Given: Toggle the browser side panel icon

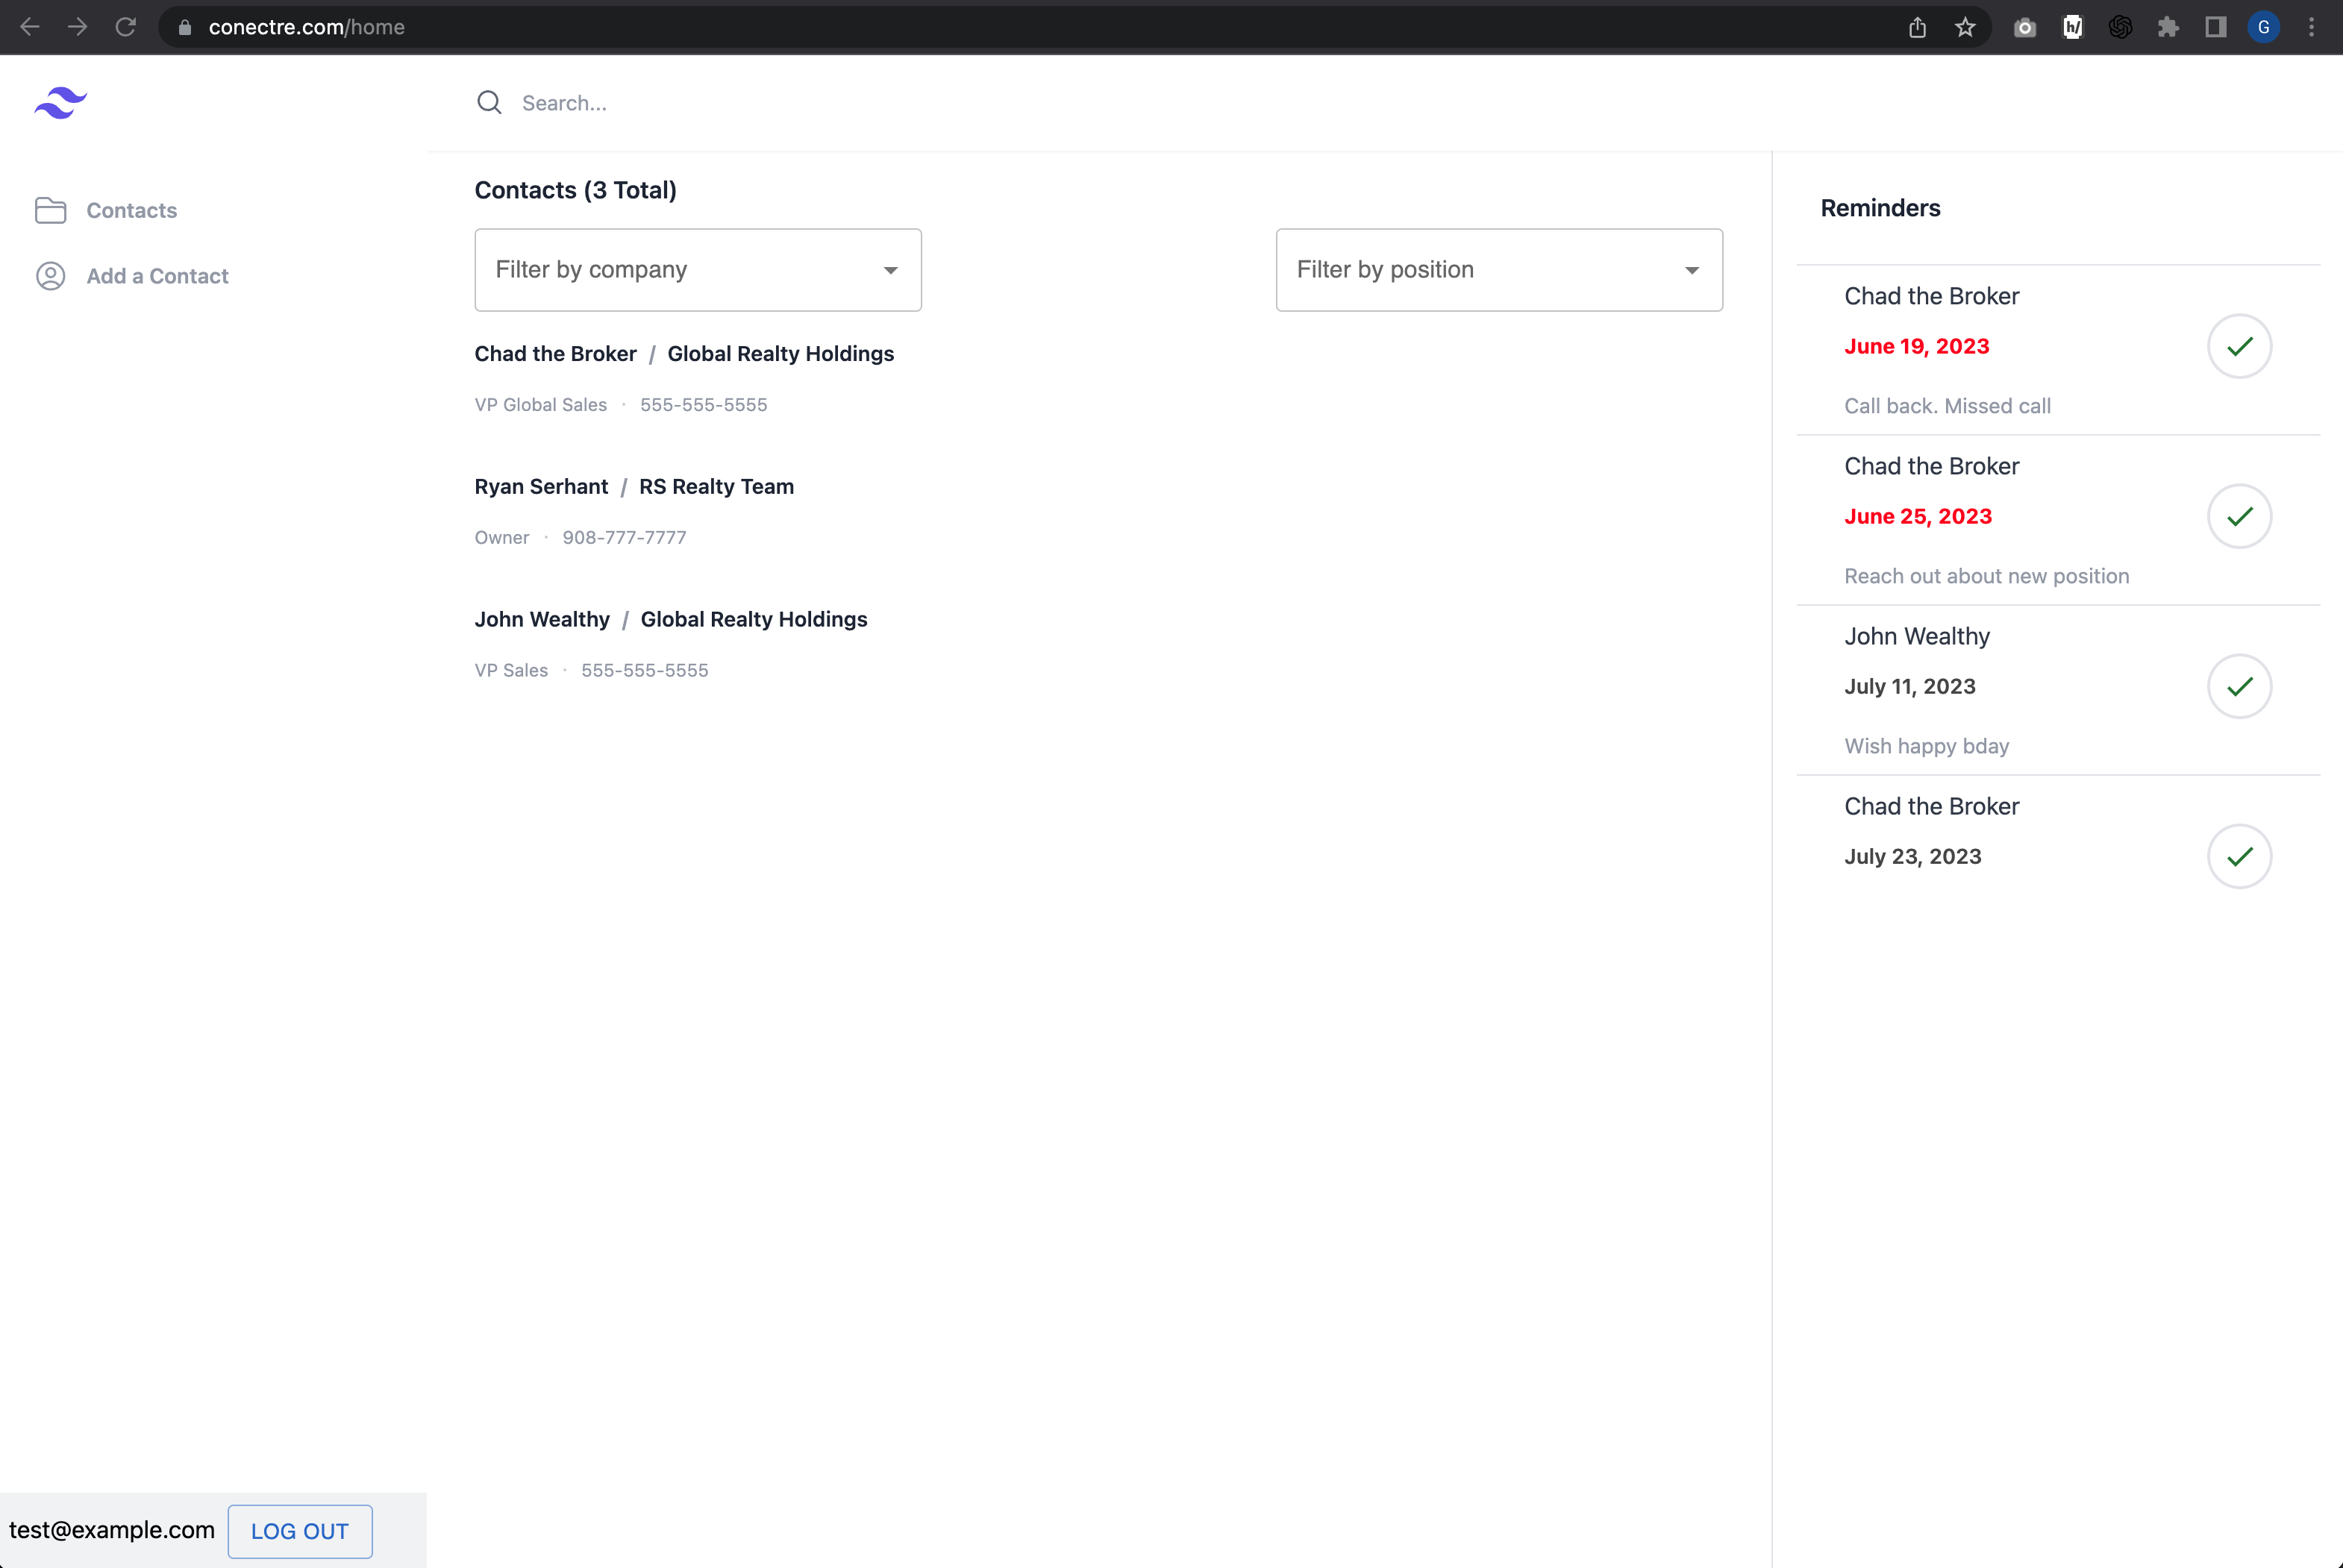Looking at the screenshot, I should click(x=2216, y=27).
